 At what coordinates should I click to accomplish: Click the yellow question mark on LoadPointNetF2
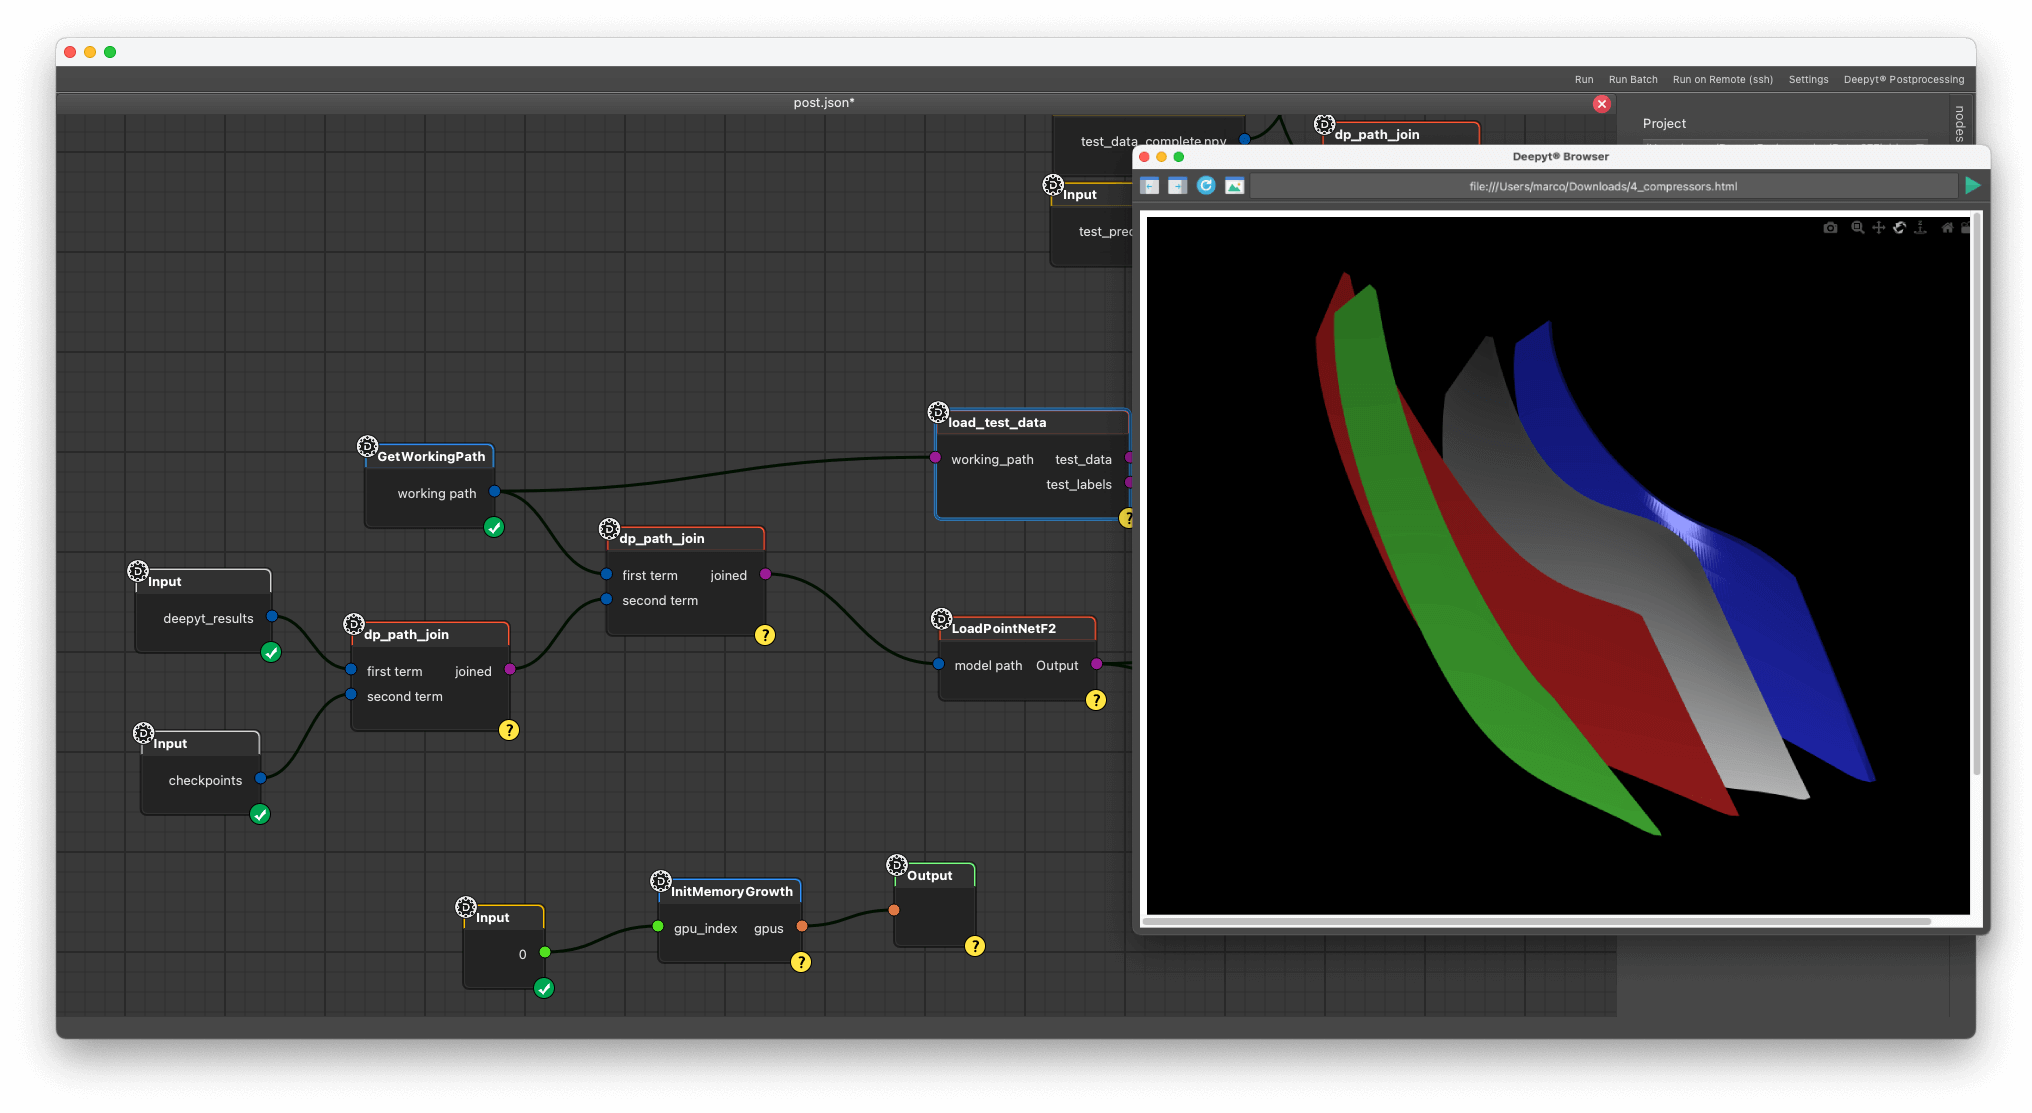pos(1096,700)
